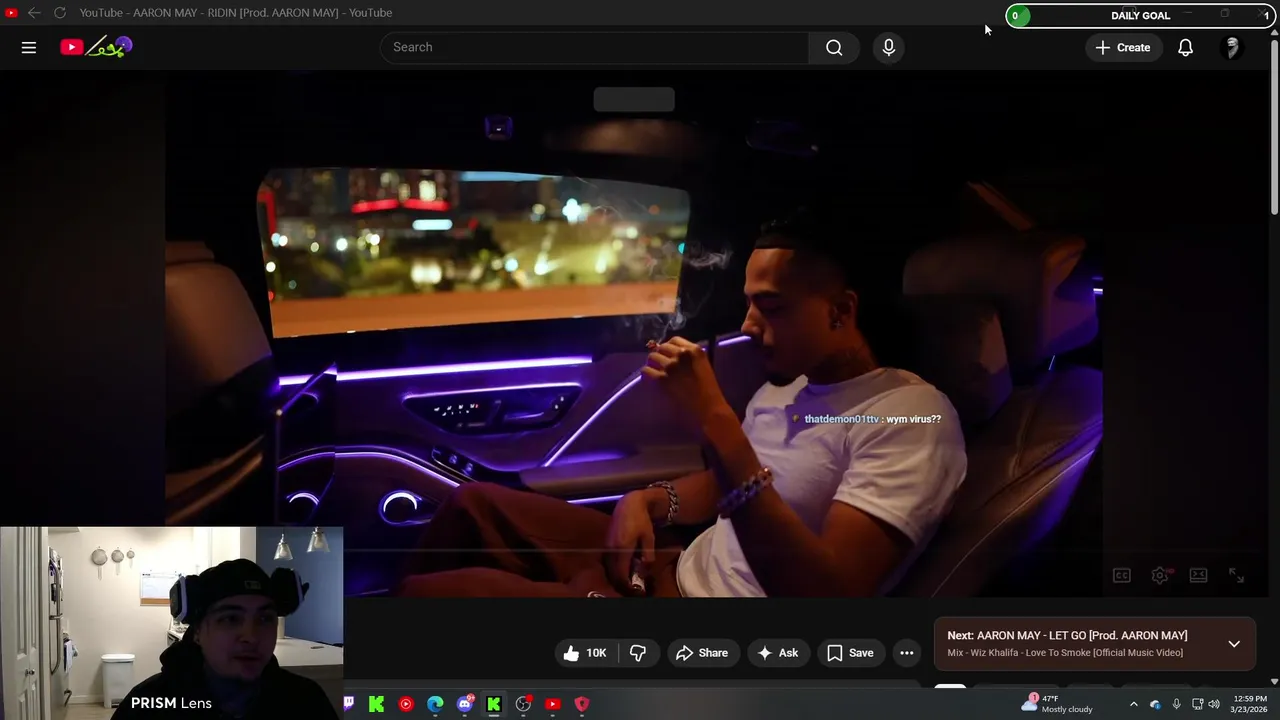Click the Create button
This screenshot has width=1280, height=720.
point(1123,47)
